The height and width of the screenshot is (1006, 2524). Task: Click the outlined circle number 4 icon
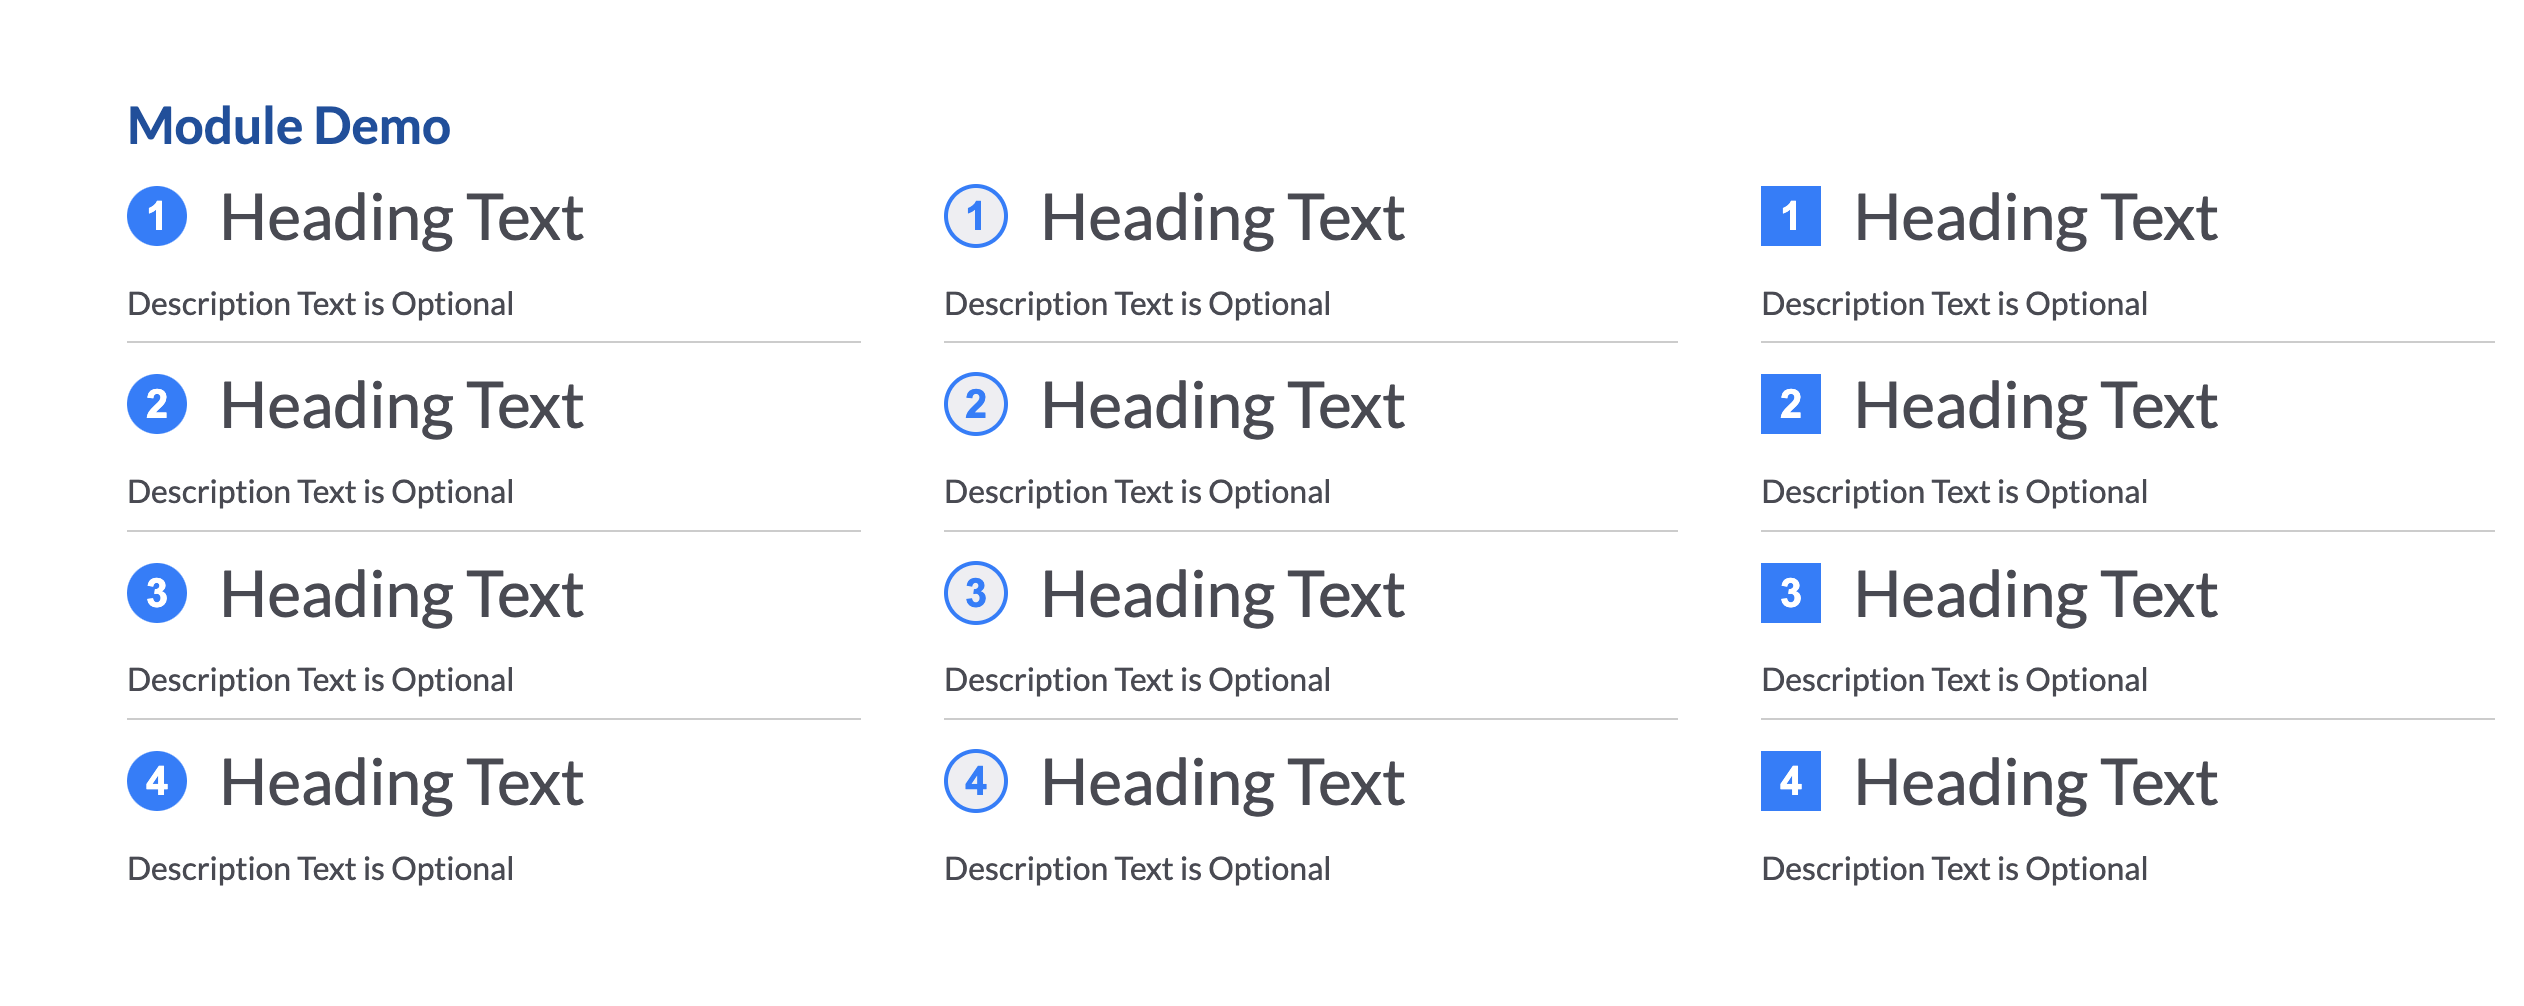[975, 781]
